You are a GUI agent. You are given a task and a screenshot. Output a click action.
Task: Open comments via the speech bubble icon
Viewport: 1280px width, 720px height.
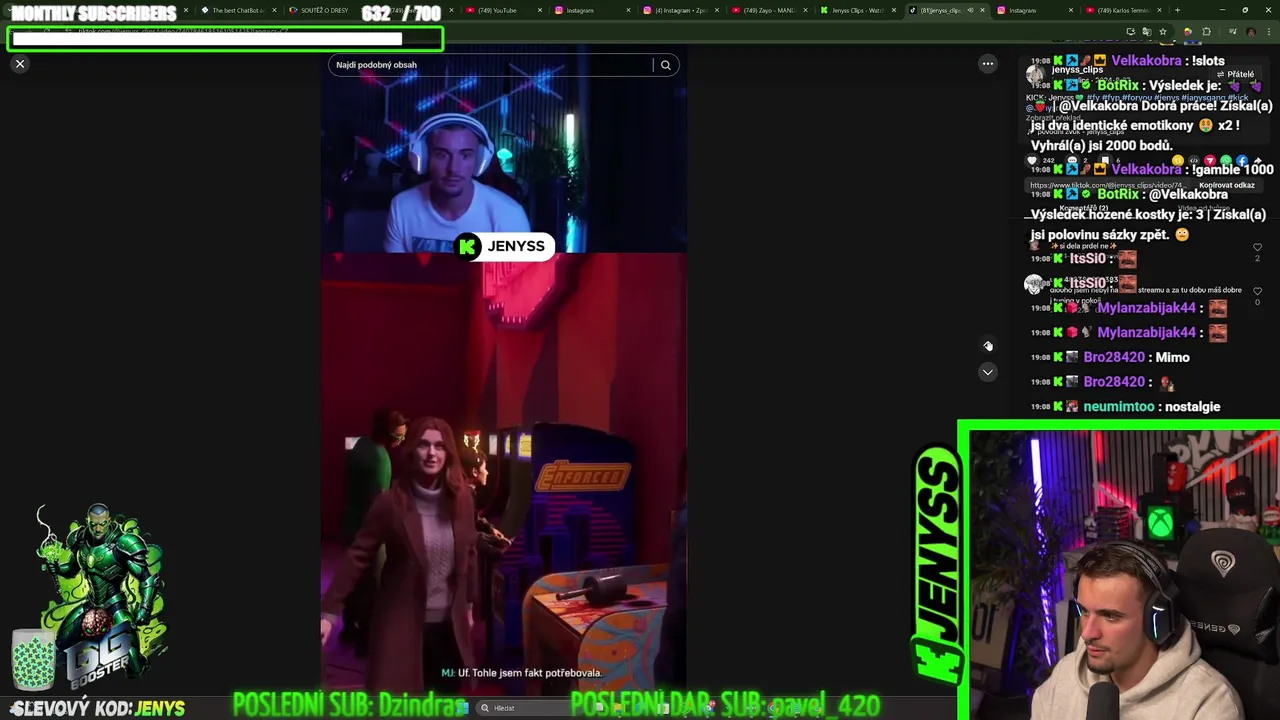[x=1072, y=160]
